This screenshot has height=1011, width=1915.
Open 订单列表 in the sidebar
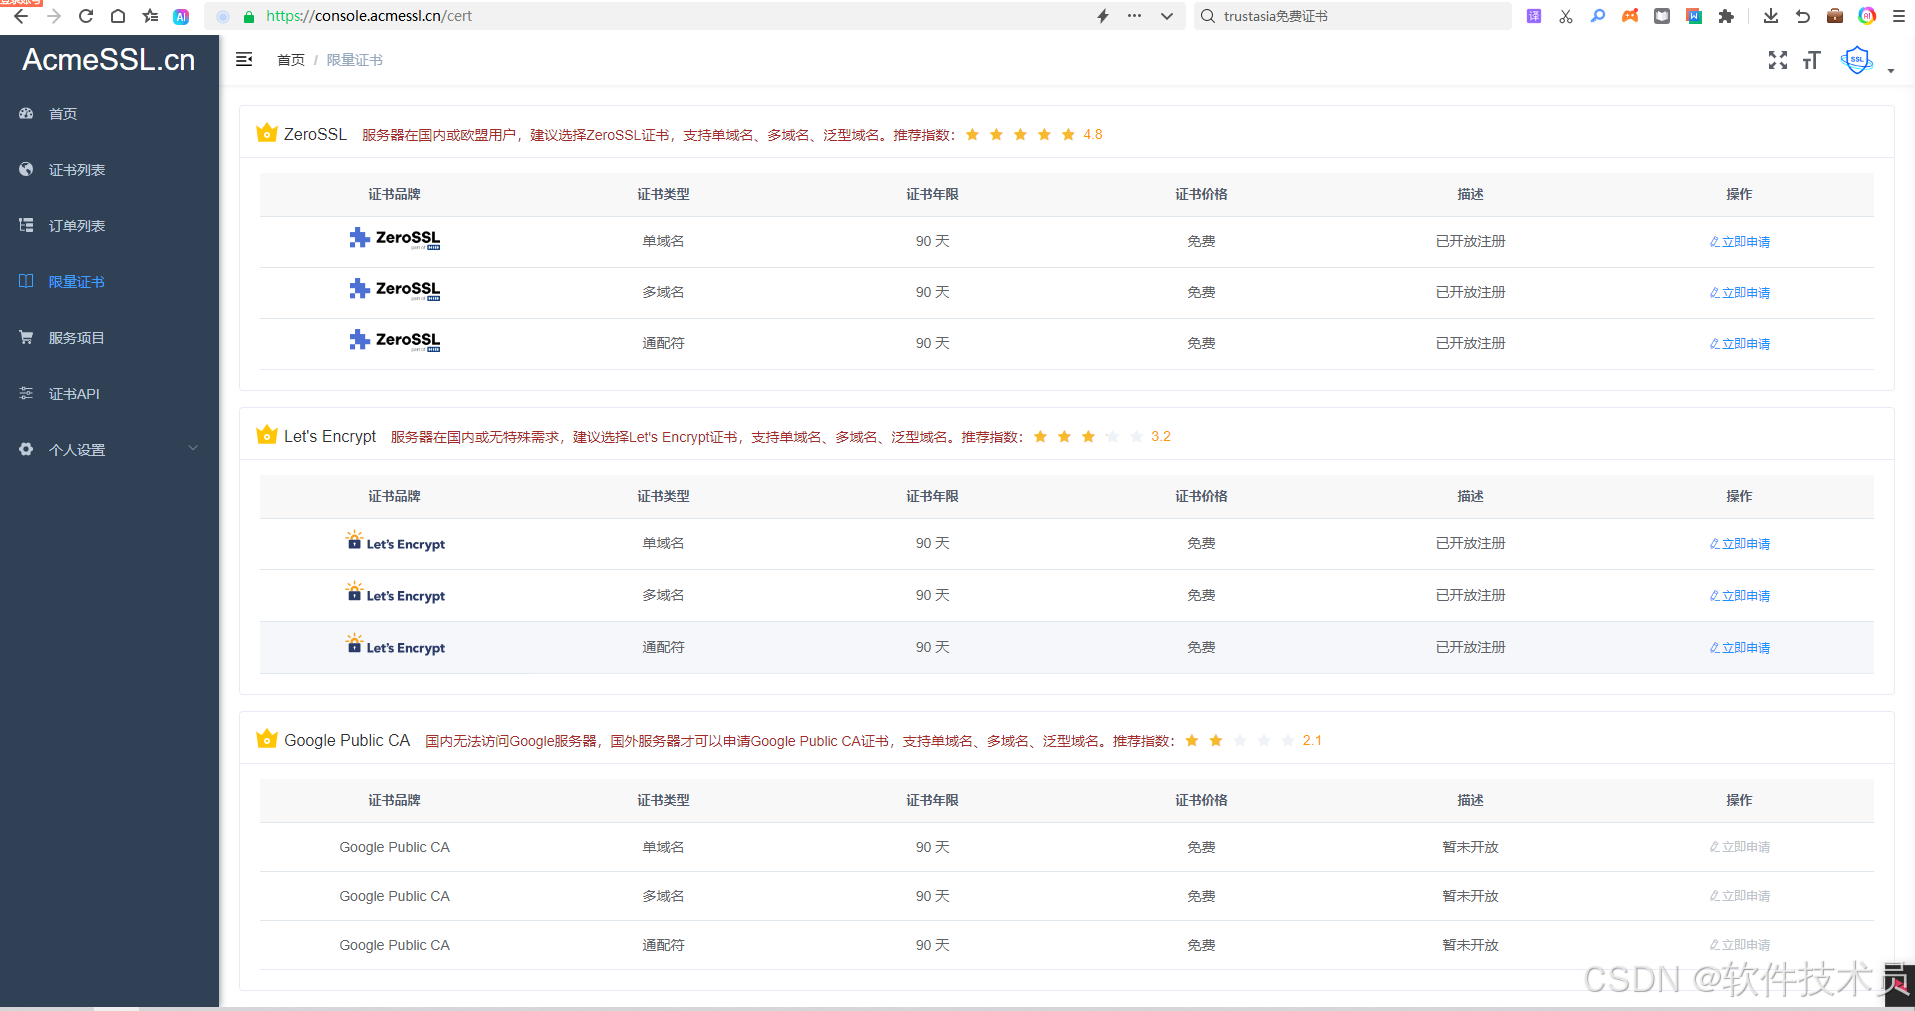[x=110, y=226]
